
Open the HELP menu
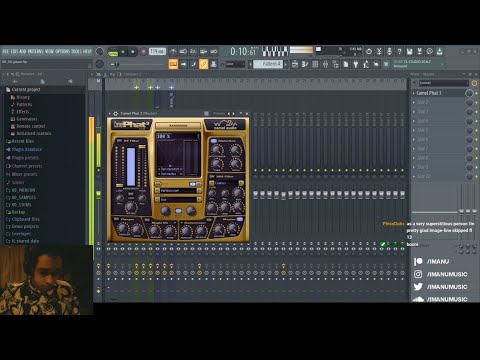click(x=87, y=51)
